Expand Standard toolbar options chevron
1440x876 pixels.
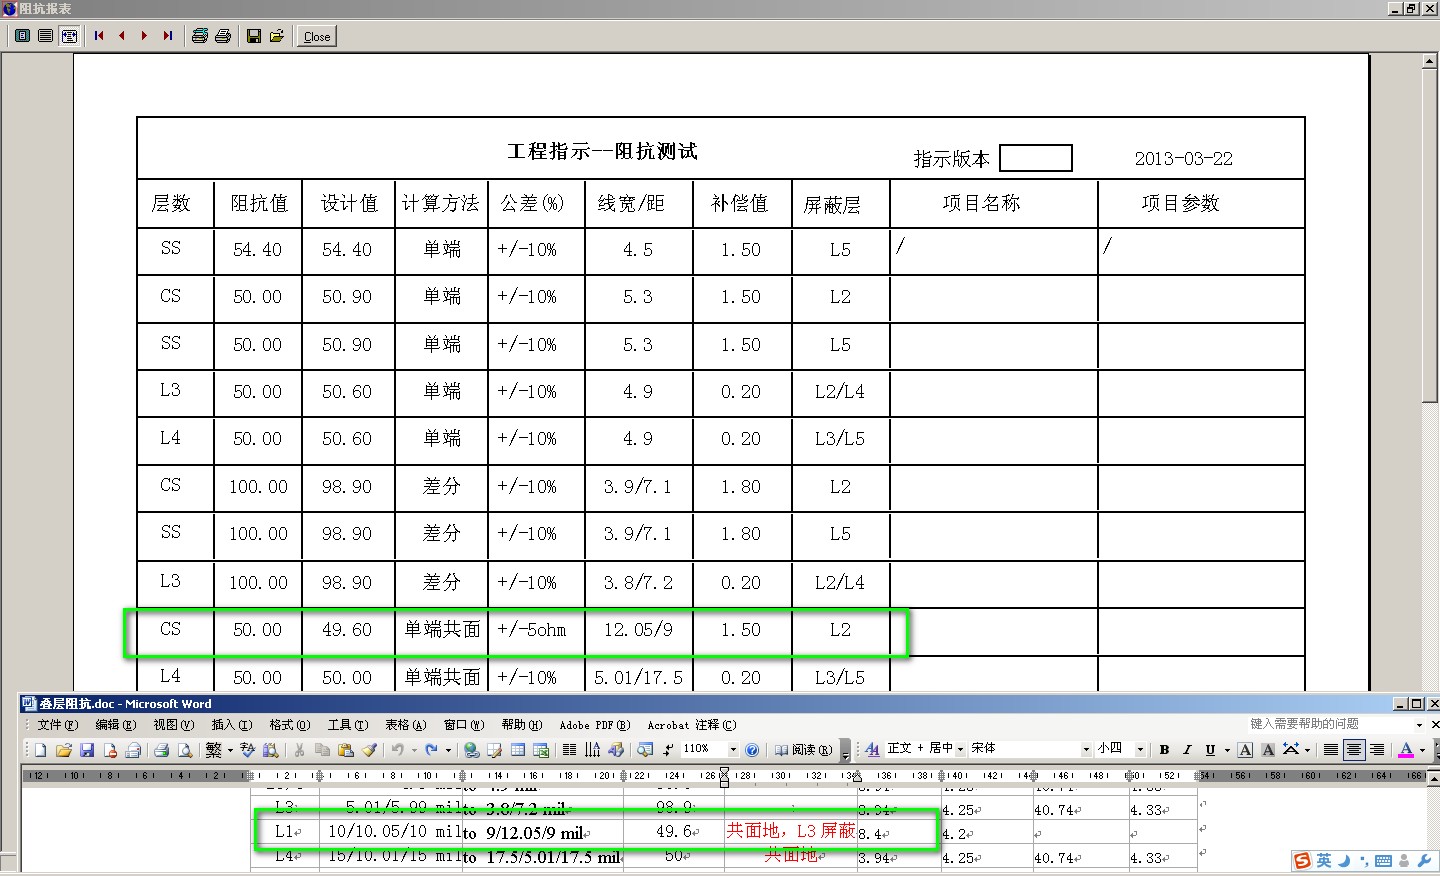[x=845, y=751]
